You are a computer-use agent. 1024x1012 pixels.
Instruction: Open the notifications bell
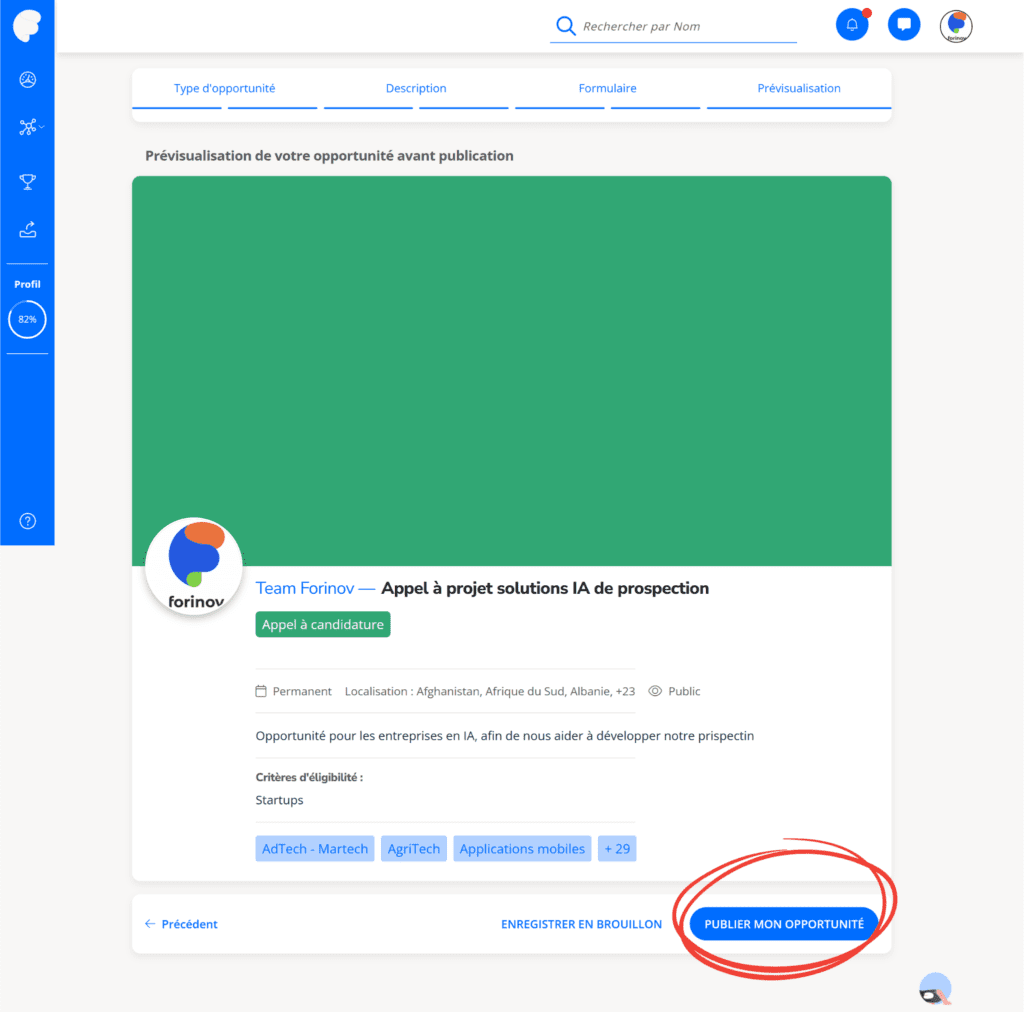pyautogui.click(x=852, y=25)
